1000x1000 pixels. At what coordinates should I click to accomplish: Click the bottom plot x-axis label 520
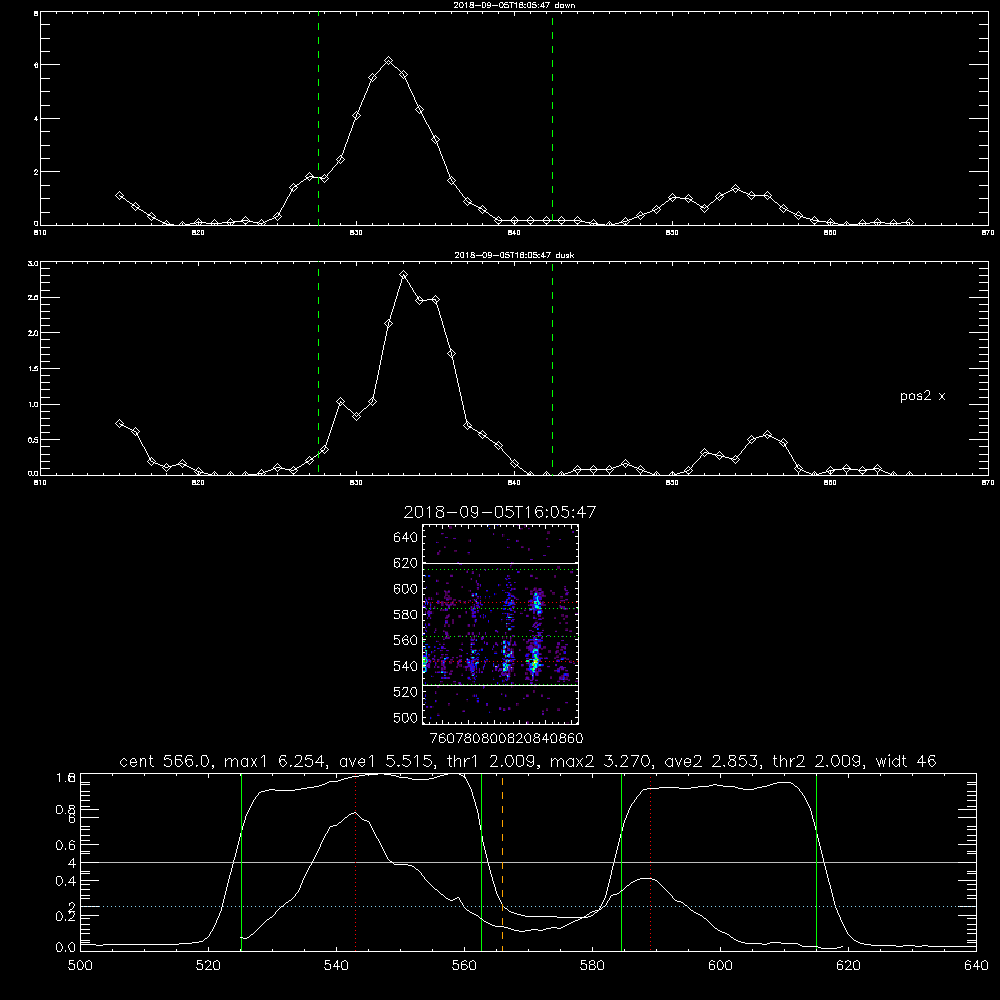pos(208,966)
